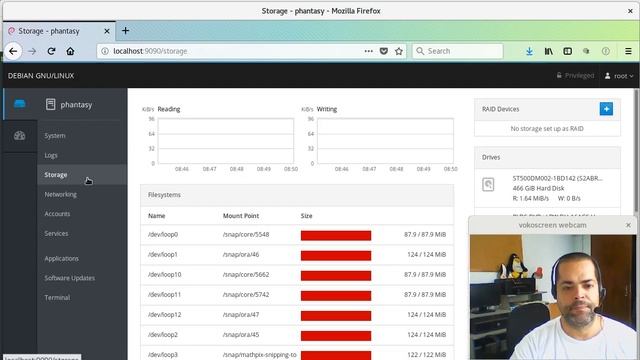Open the /dev/loop11 filesystem row
Image resolution: width=640 pixels, height=360 pixels.
(297, 295)
